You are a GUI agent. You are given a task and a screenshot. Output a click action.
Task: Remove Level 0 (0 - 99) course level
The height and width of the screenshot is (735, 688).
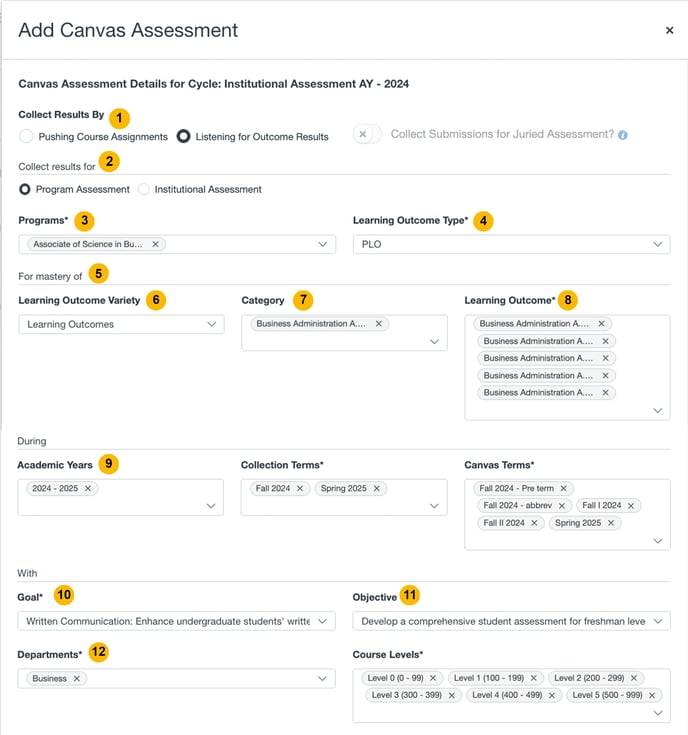click(433, 678)
